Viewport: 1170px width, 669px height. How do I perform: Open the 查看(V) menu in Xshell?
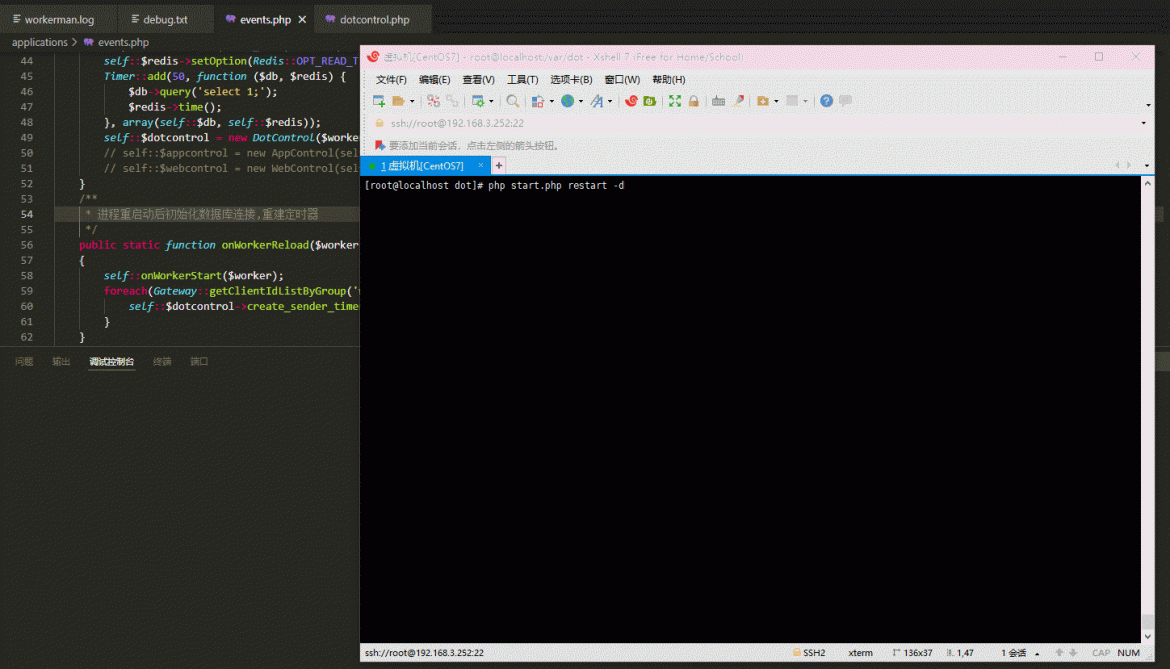(478, 80)
